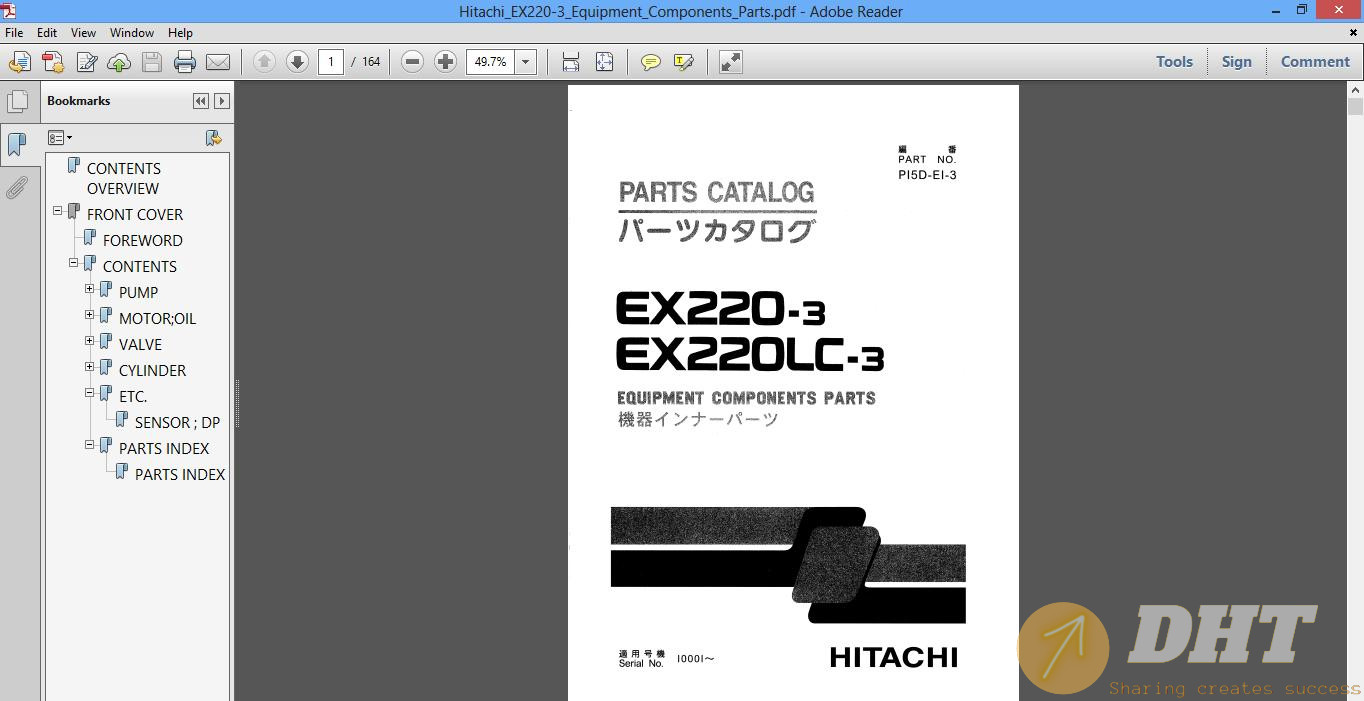The image size is (1364, 701).
Task: Collapse the ETC. bookmark
Action: tap(90, 393)
